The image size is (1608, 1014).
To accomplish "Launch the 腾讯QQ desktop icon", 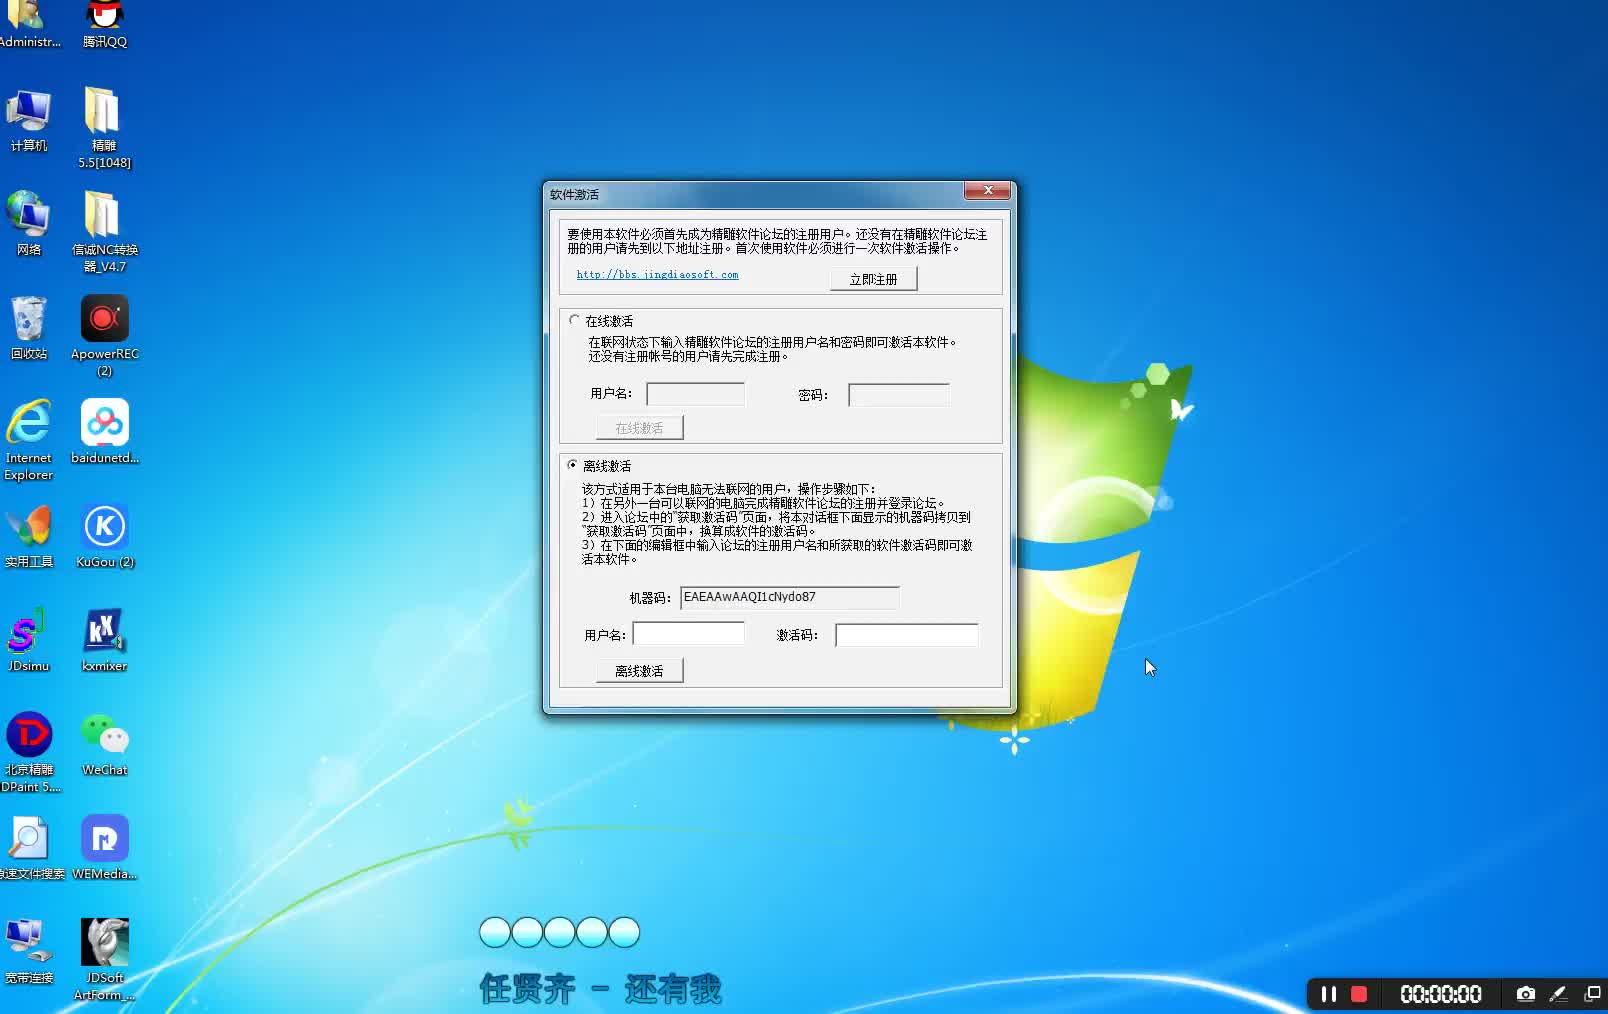I will point(104,23).
